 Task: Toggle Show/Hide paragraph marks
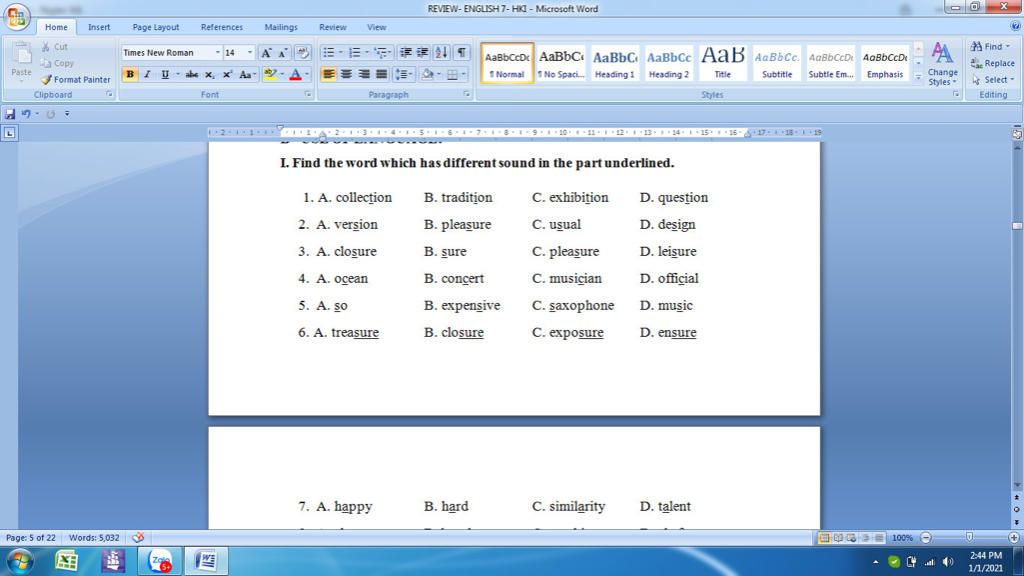point(461,53)
